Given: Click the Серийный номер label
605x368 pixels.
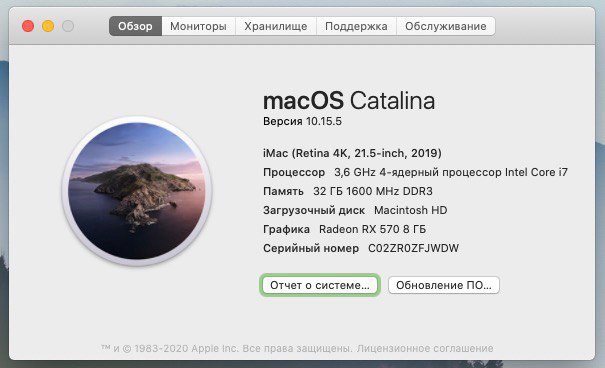Looking at the screenshot, I should tap(311, 248).
